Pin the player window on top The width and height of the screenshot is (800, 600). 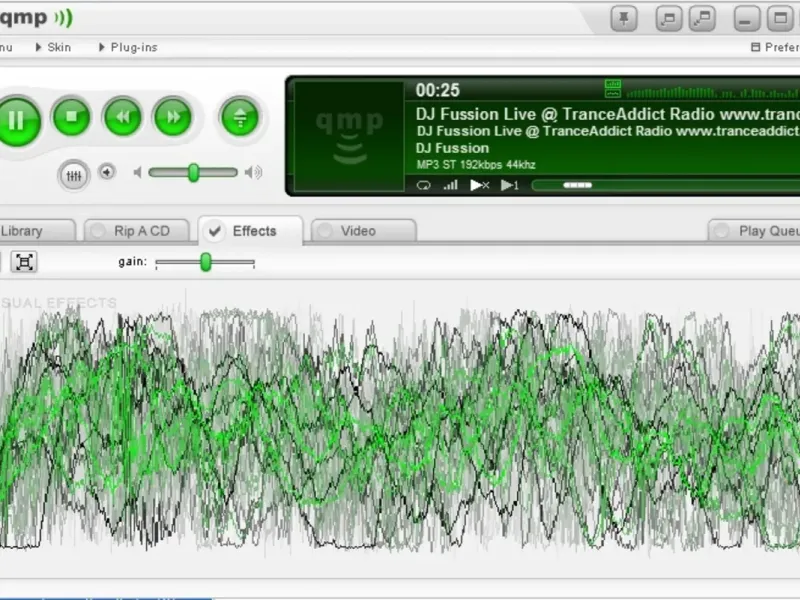click(623, 19)
